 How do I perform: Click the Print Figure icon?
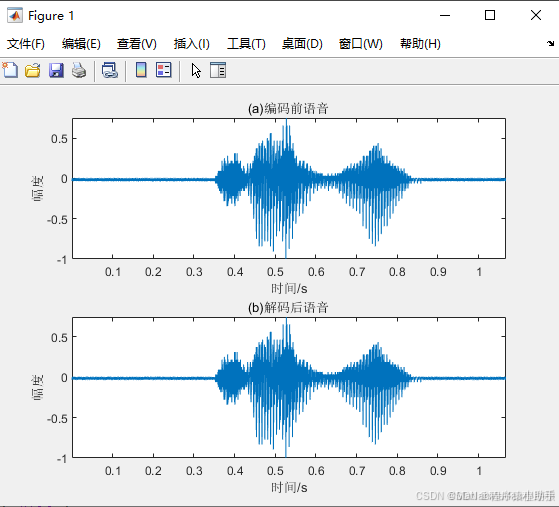pos(79,70)
